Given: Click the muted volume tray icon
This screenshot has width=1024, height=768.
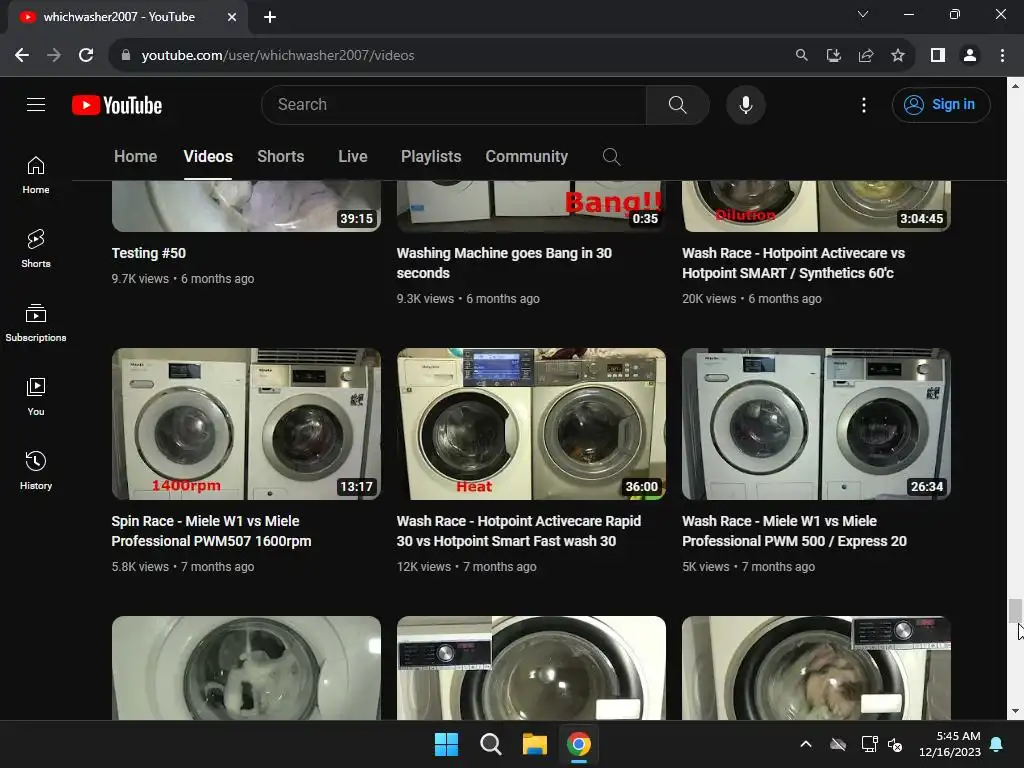Looking at the screenshot, I should point(895,744).
